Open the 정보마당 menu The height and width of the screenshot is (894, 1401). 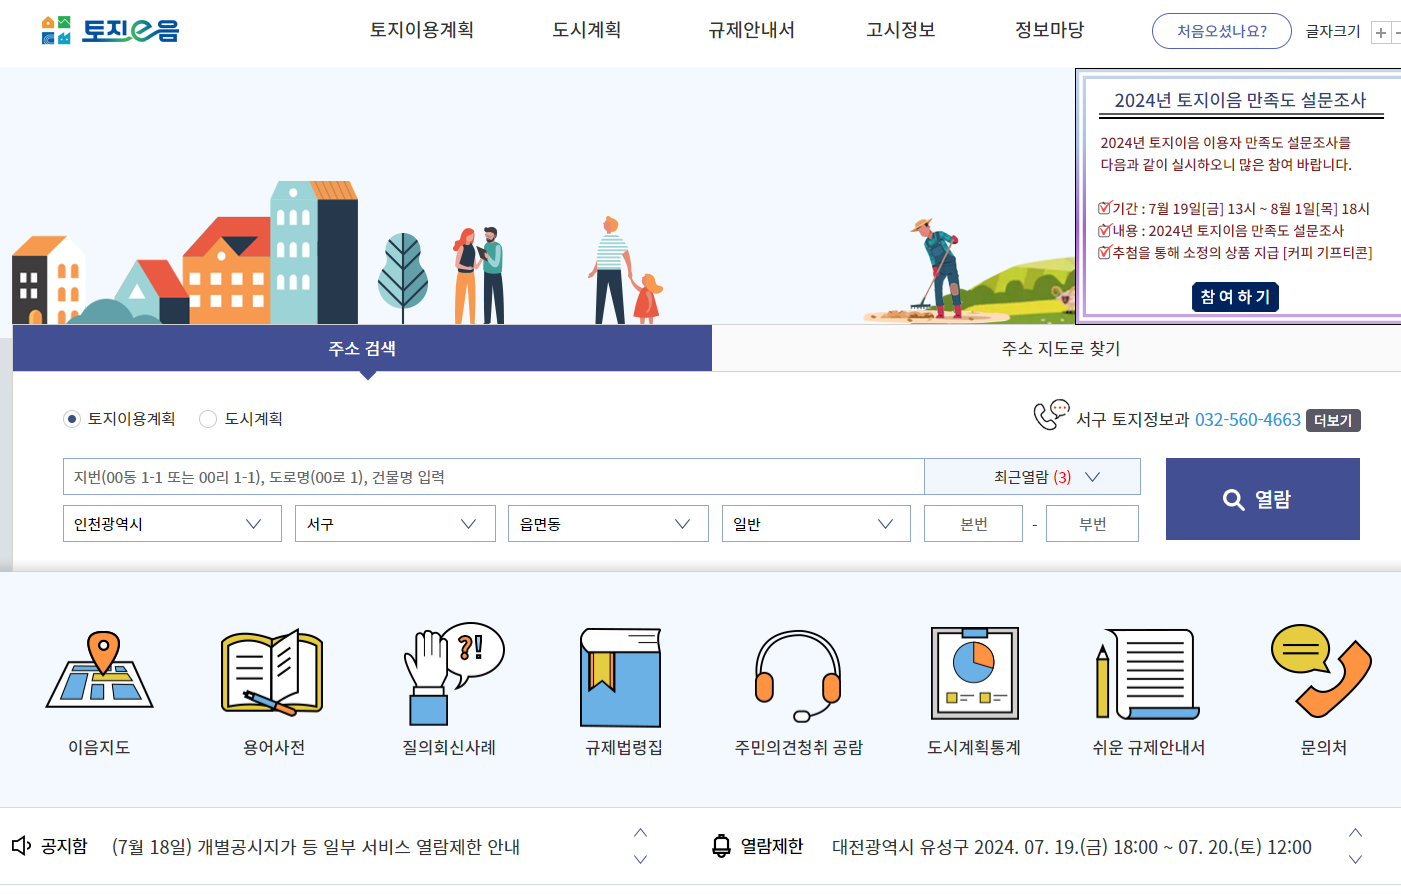pos(1050,30)
